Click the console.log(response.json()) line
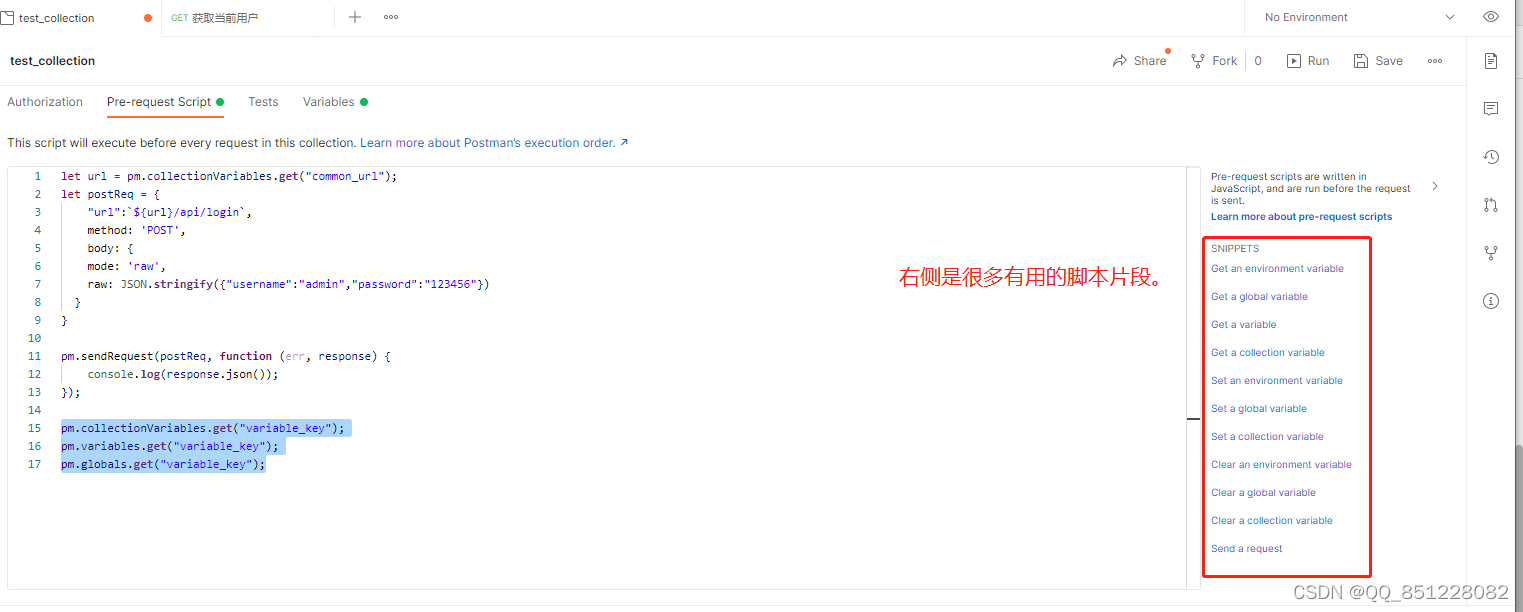 182,374
